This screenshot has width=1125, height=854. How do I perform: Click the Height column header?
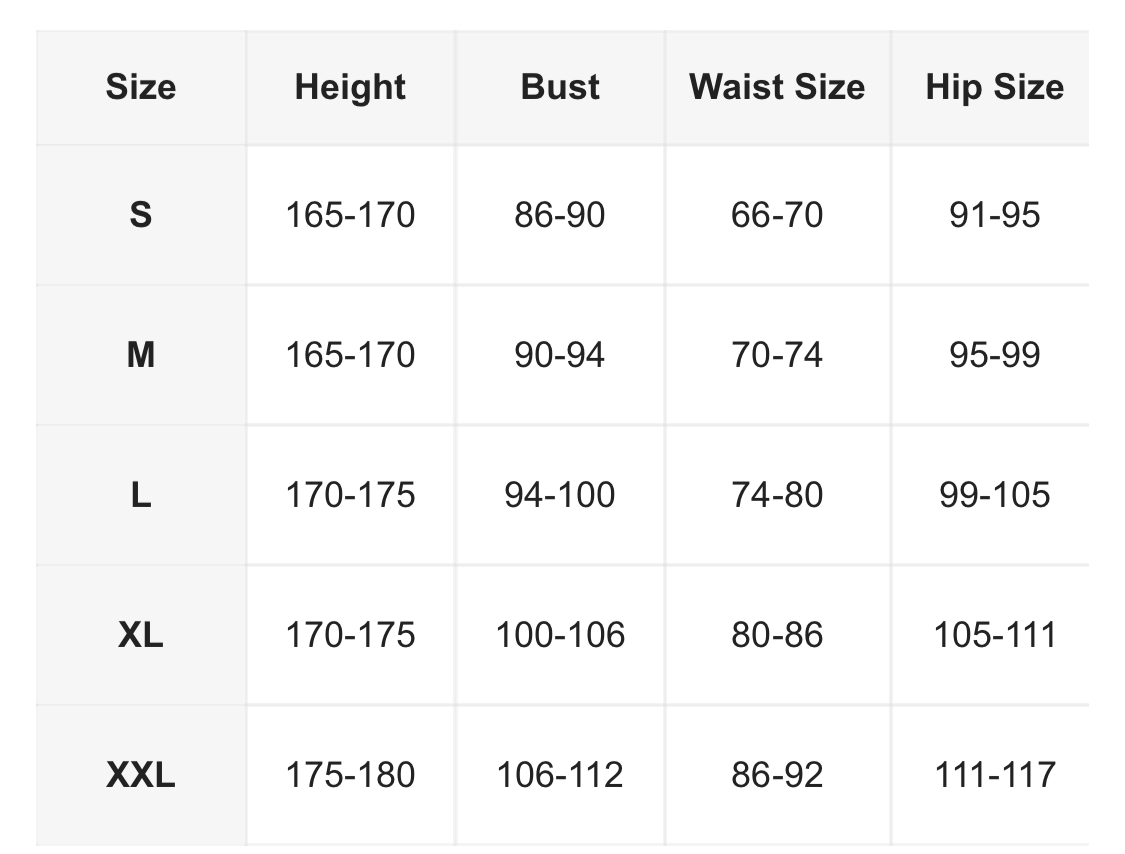[x=350, y=87]
